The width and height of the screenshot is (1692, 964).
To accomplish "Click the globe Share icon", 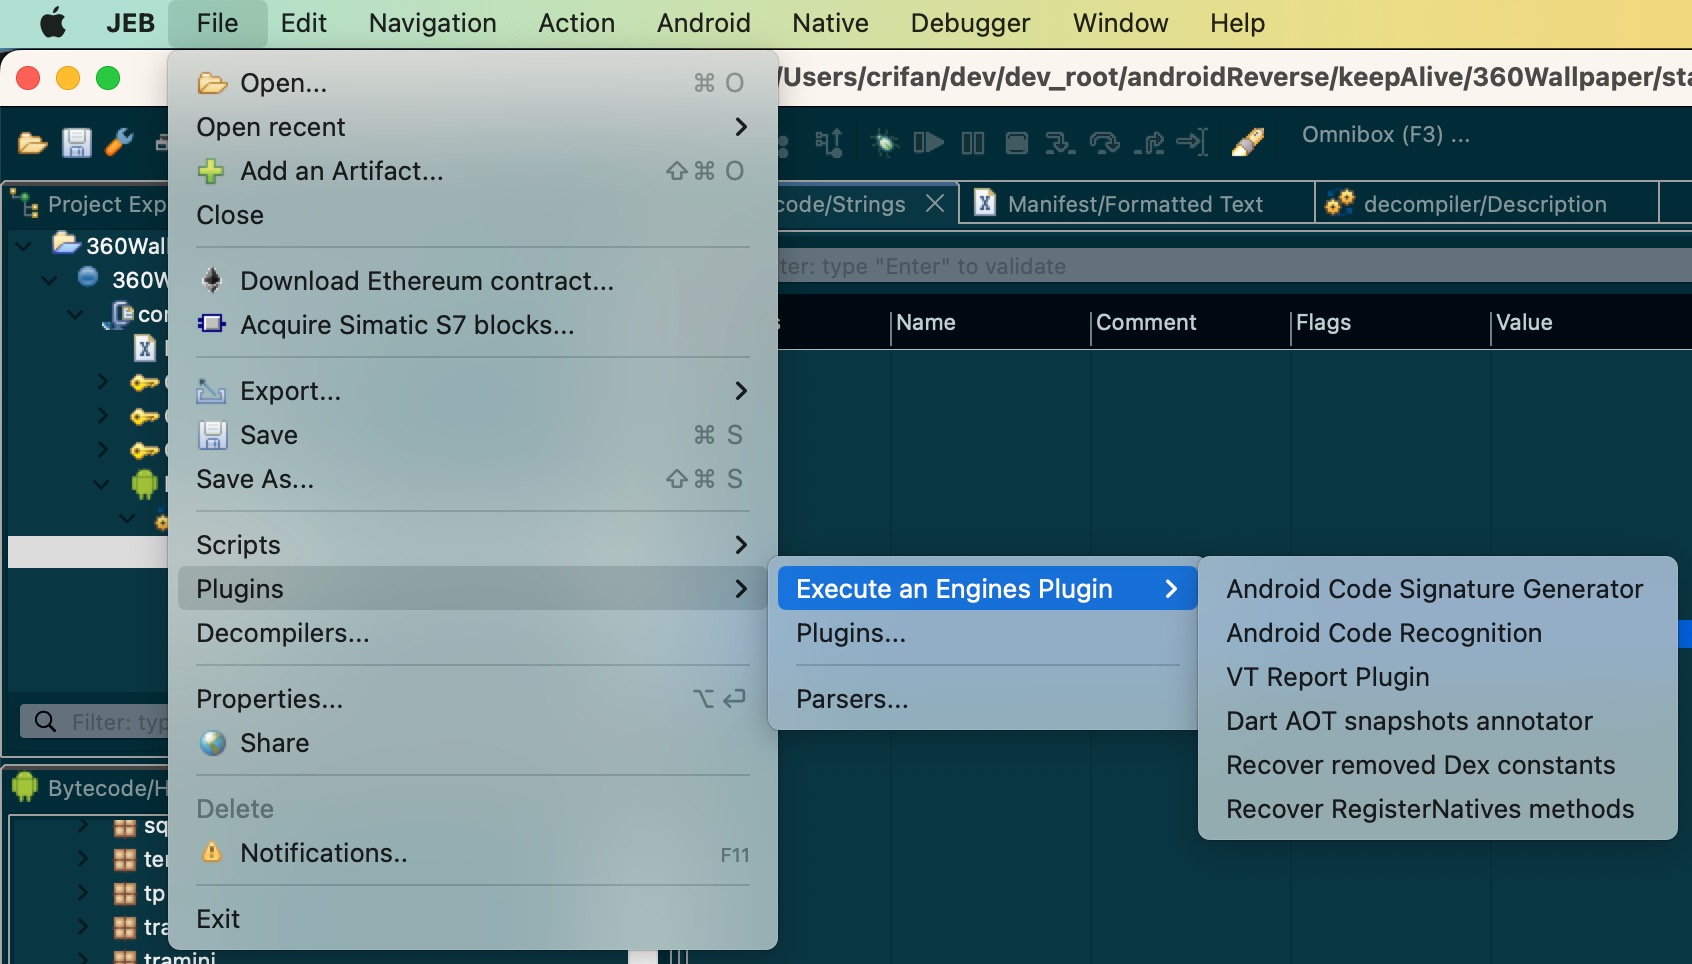I will [x=212, y=743].
